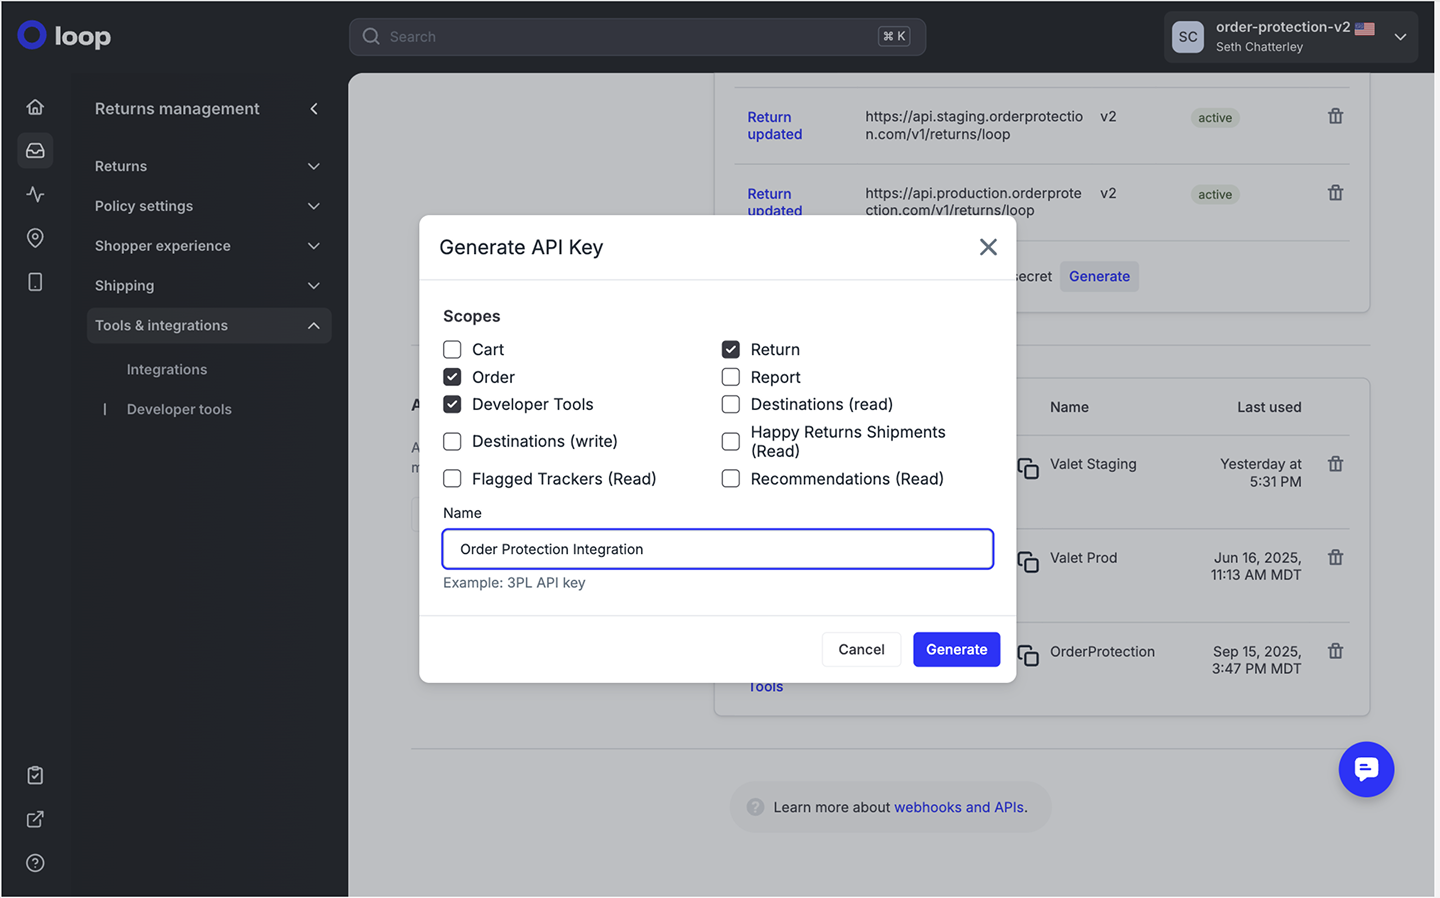This screenshot has width=1440, height=898.
Task: Enable the Report scope checkbox
Action: [731, 377]
